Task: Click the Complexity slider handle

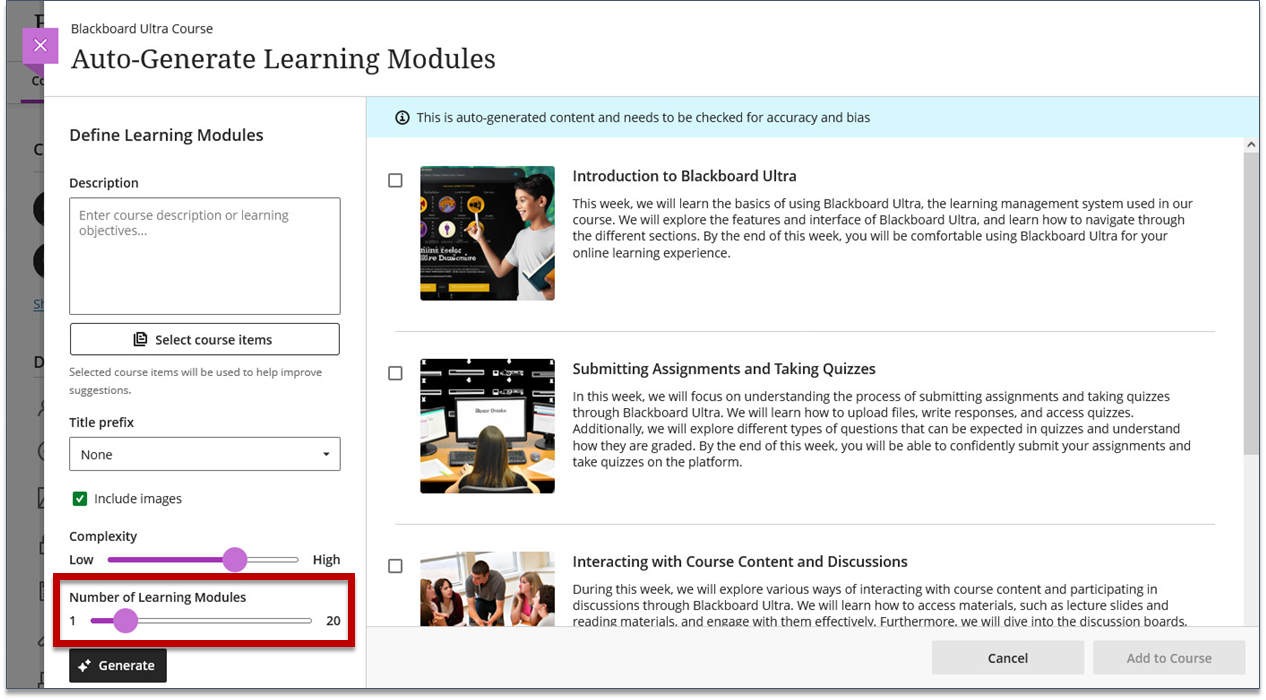Action: coord(234,559)
